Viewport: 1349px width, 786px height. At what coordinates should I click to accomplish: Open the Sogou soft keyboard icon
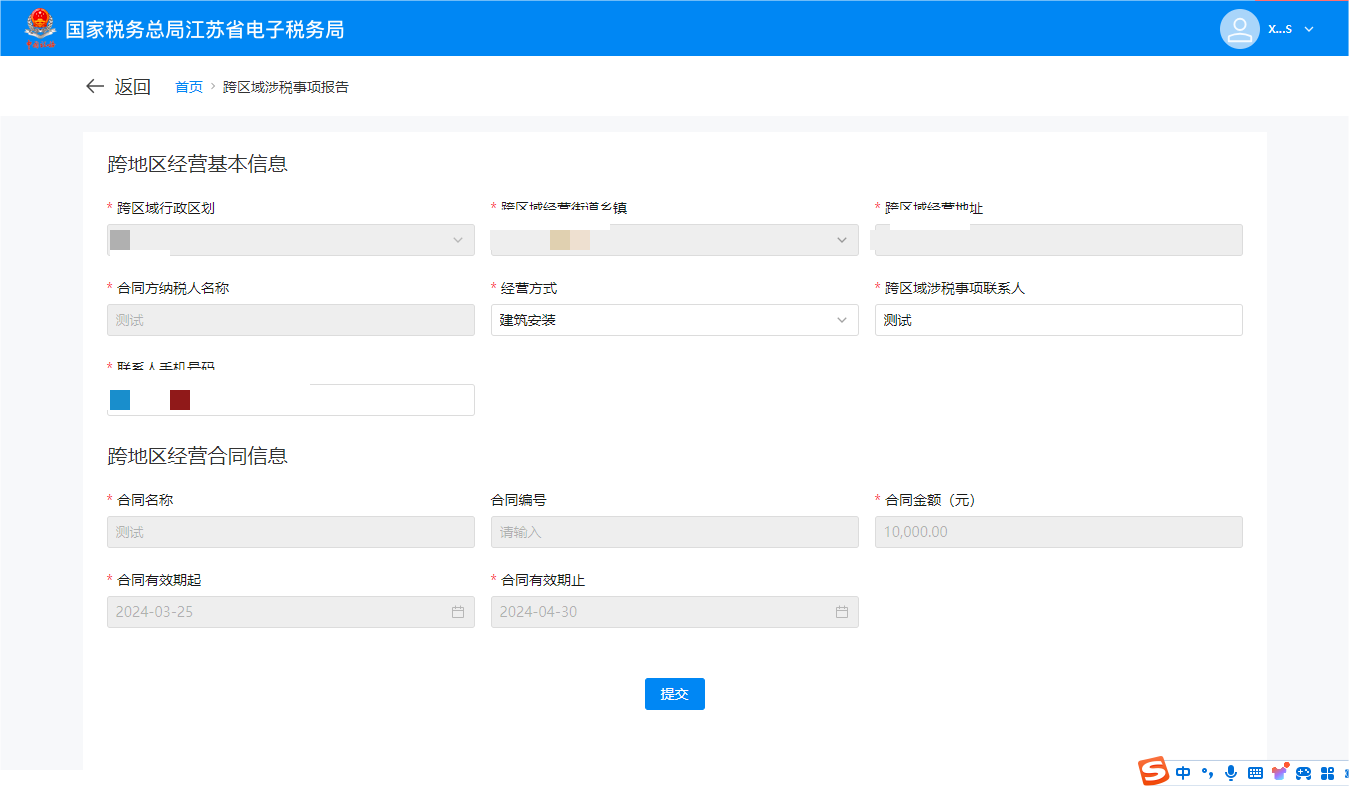pyautogui.click(x=1255, y=773)
